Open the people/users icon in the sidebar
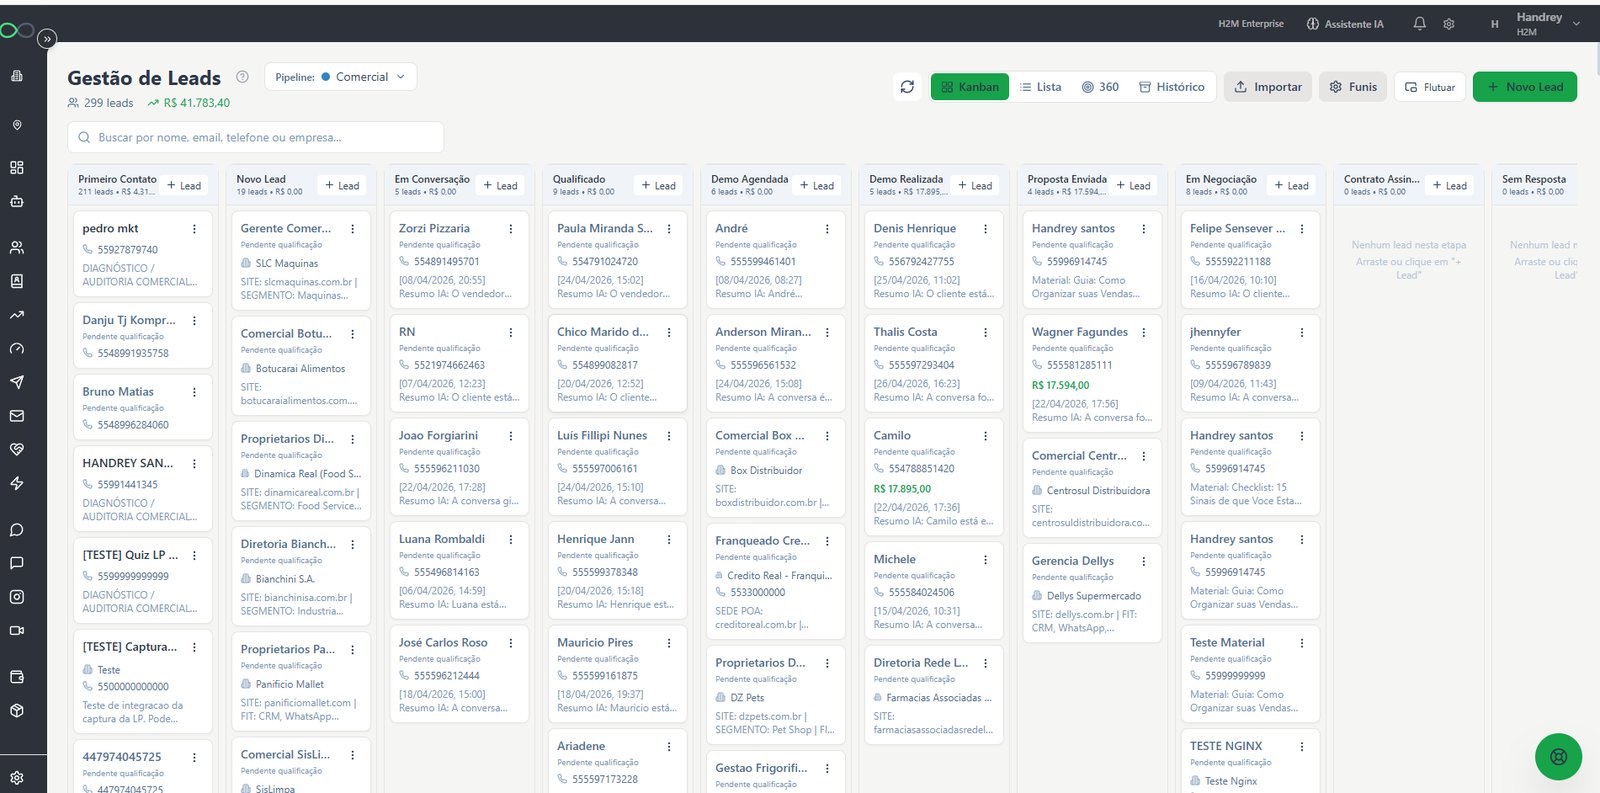This screenshot has height=793, width=1600. pos(17,247)
